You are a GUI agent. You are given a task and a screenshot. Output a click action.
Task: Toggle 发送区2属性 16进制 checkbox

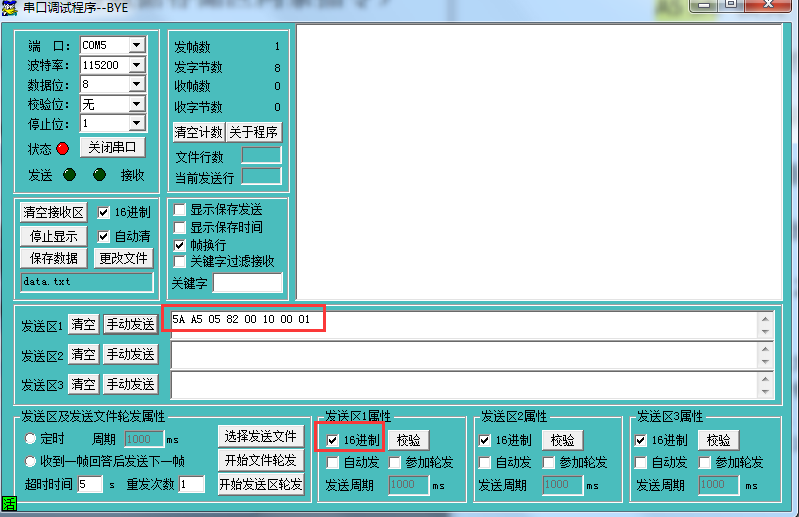tap(485, 440)
